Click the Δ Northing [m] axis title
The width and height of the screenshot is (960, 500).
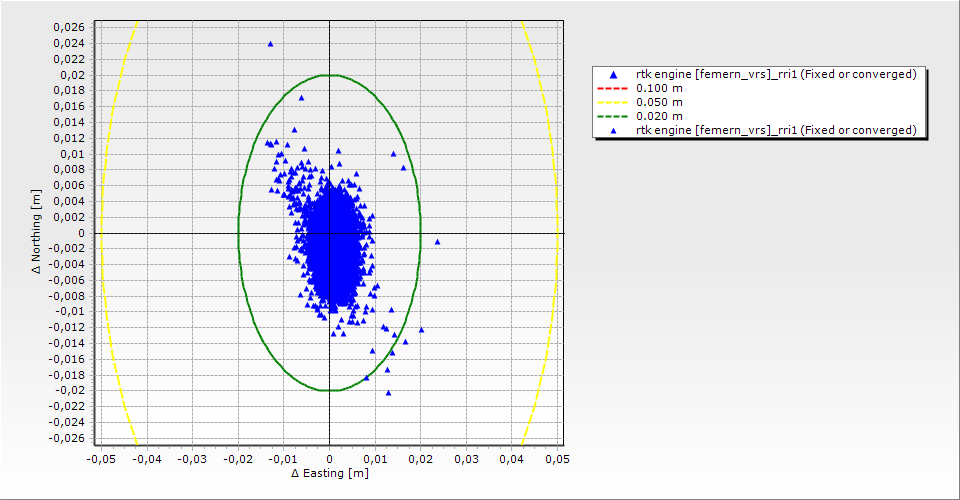click(x=37, y=232)
